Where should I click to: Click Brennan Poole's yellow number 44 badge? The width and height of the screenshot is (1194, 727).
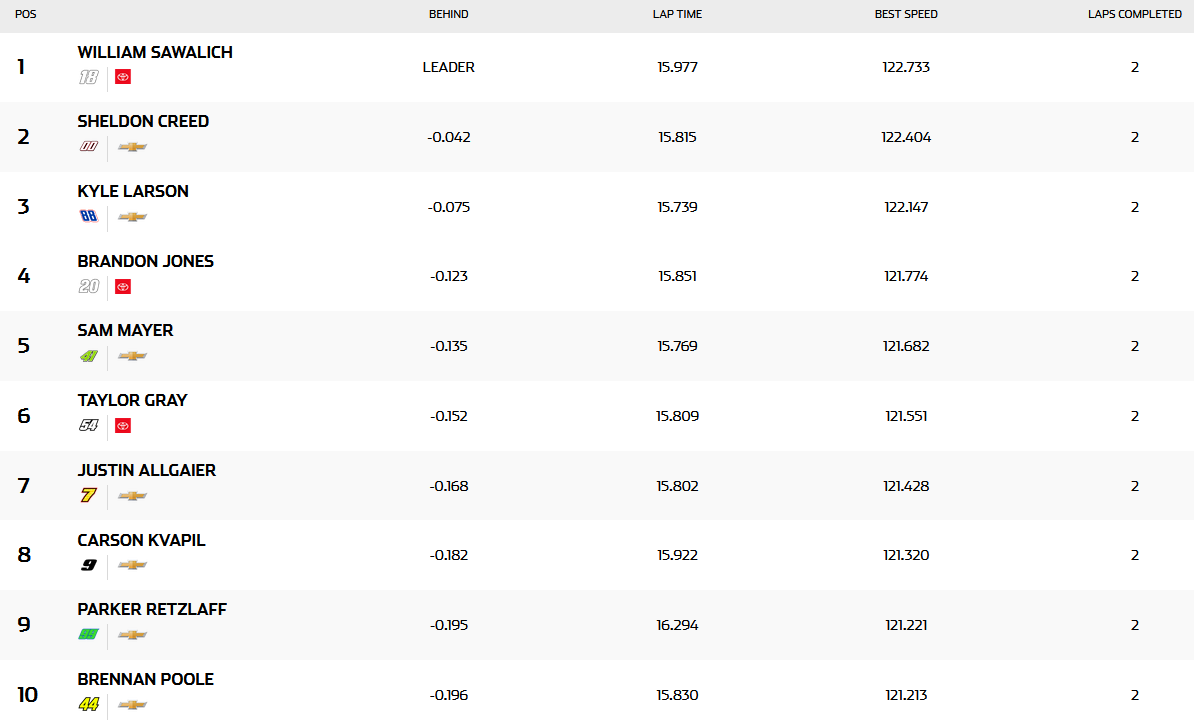[88, 705]
